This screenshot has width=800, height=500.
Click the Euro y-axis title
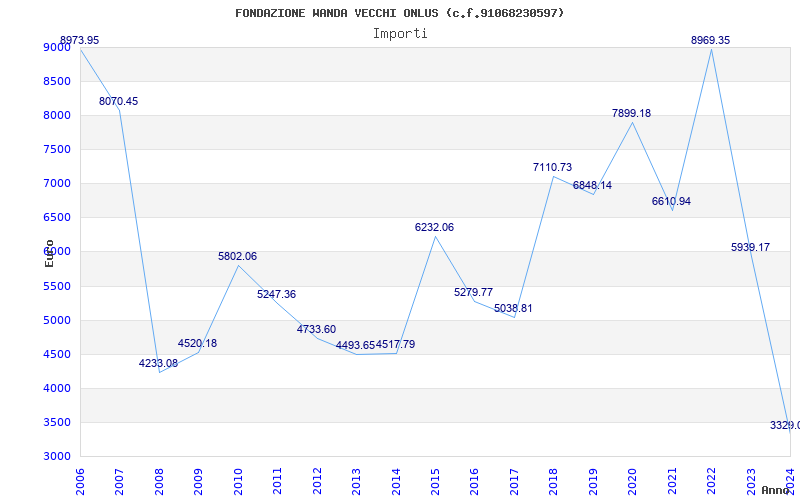[49, 253]
